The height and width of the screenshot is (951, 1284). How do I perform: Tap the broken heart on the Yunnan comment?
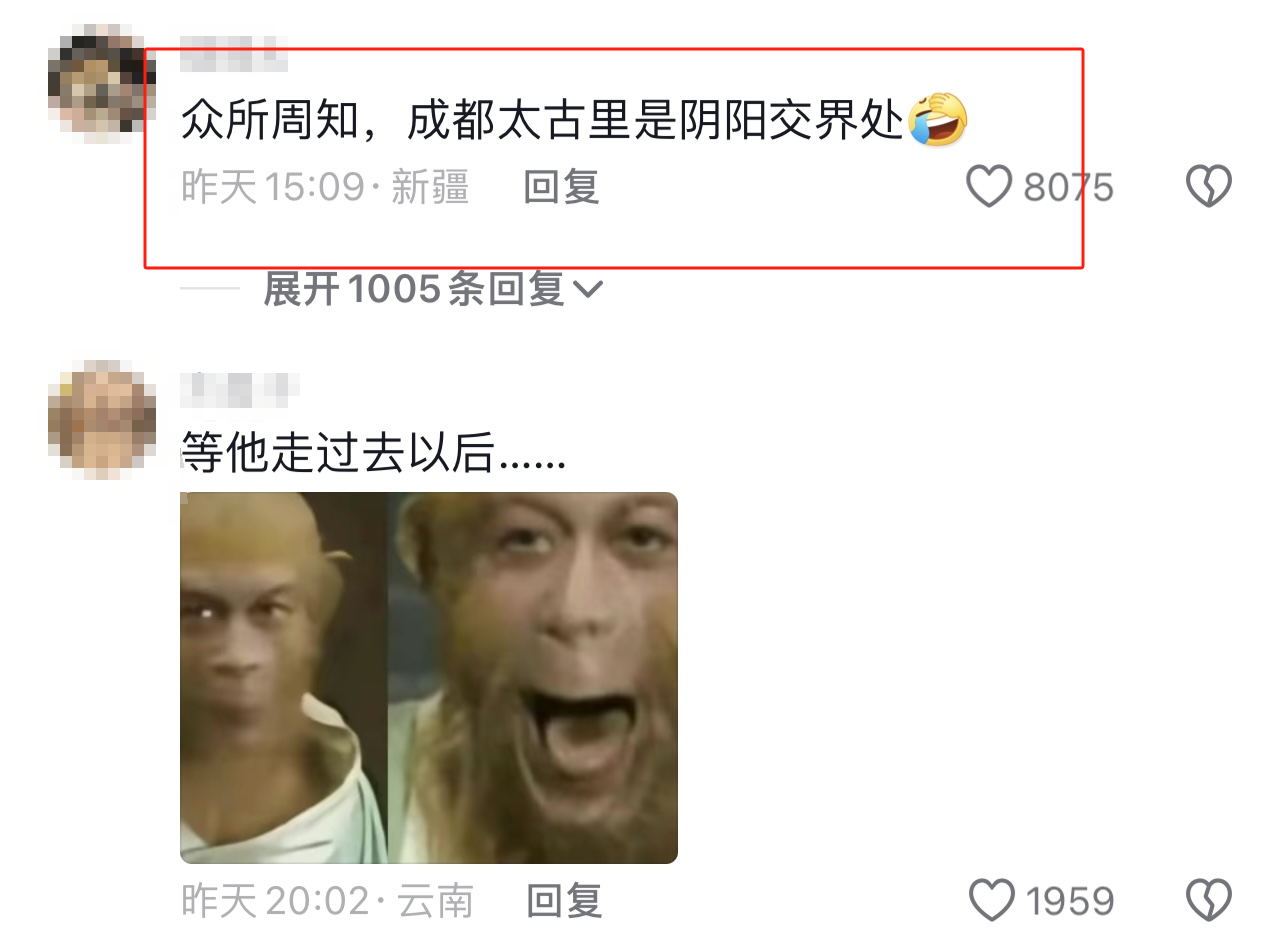1208,901
